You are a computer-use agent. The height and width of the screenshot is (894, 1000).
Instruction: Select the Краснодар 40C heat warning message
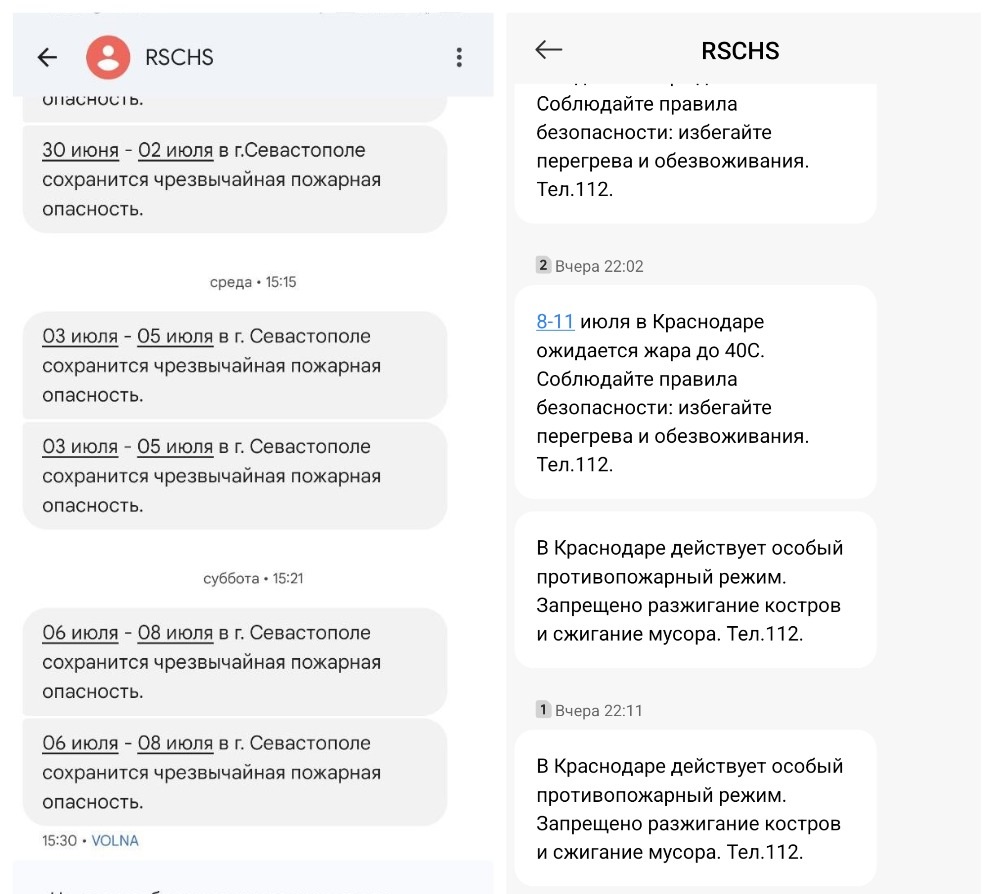click(695, 392)
